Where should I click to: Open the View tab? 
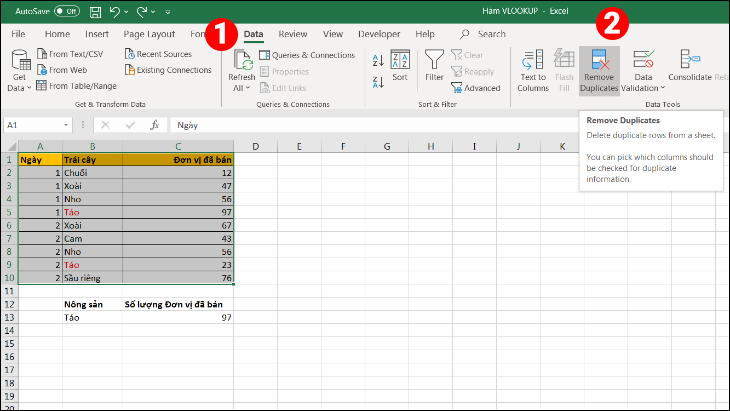click(333, 34)
